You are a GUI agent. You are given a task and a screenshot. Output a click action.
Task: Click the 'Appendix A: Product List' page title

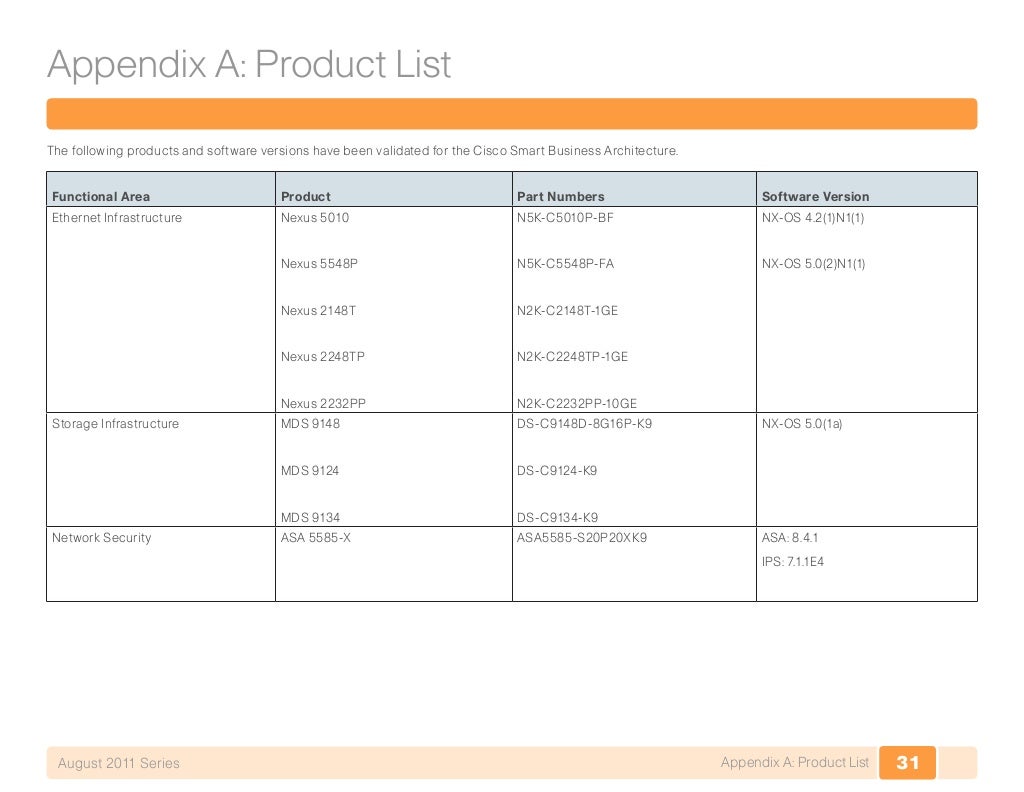249,65
